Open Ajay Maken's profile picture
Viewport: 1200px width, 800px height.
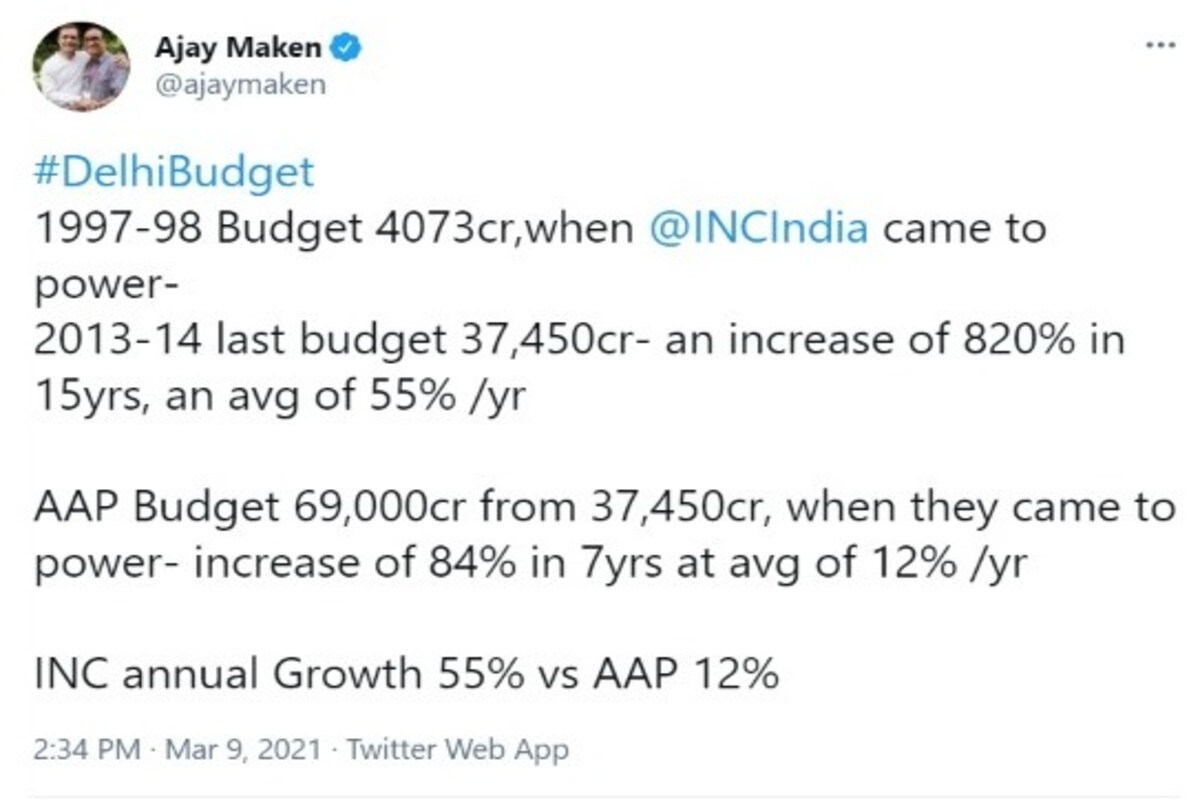click(81, 66)
